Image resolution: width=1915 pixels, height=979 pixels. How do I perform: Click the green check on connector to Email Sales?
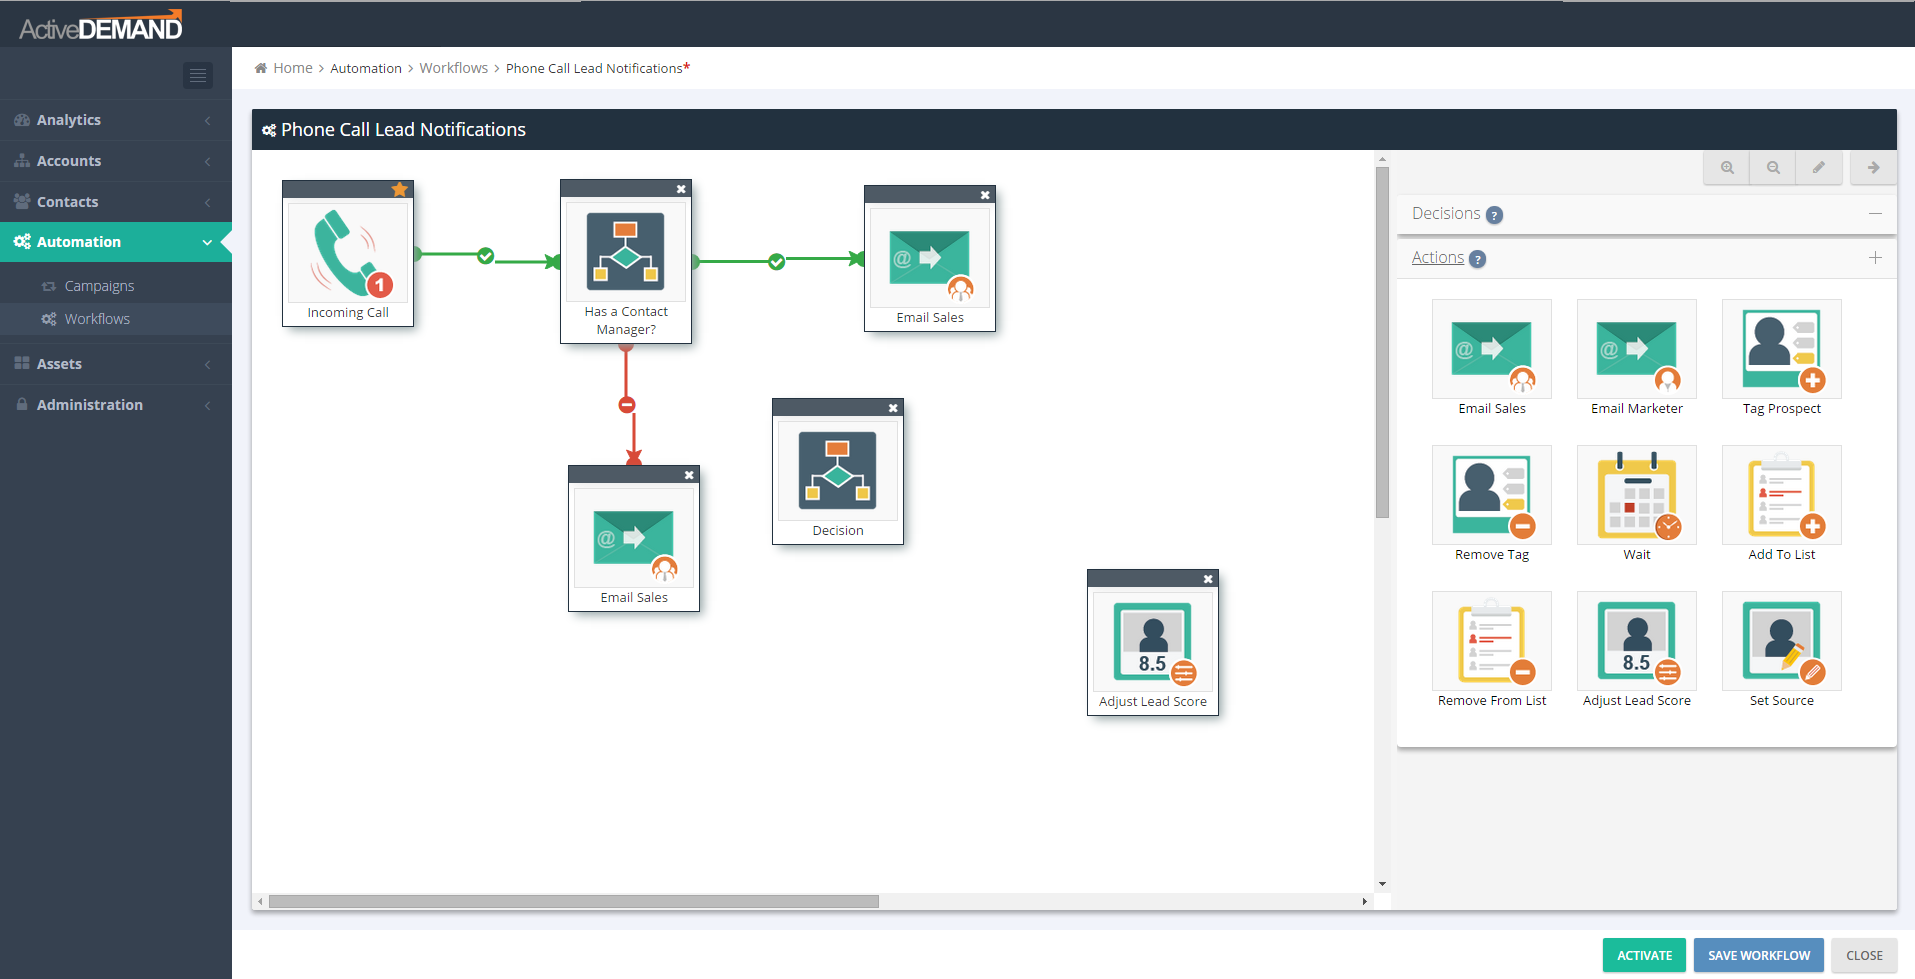[776, 262]
